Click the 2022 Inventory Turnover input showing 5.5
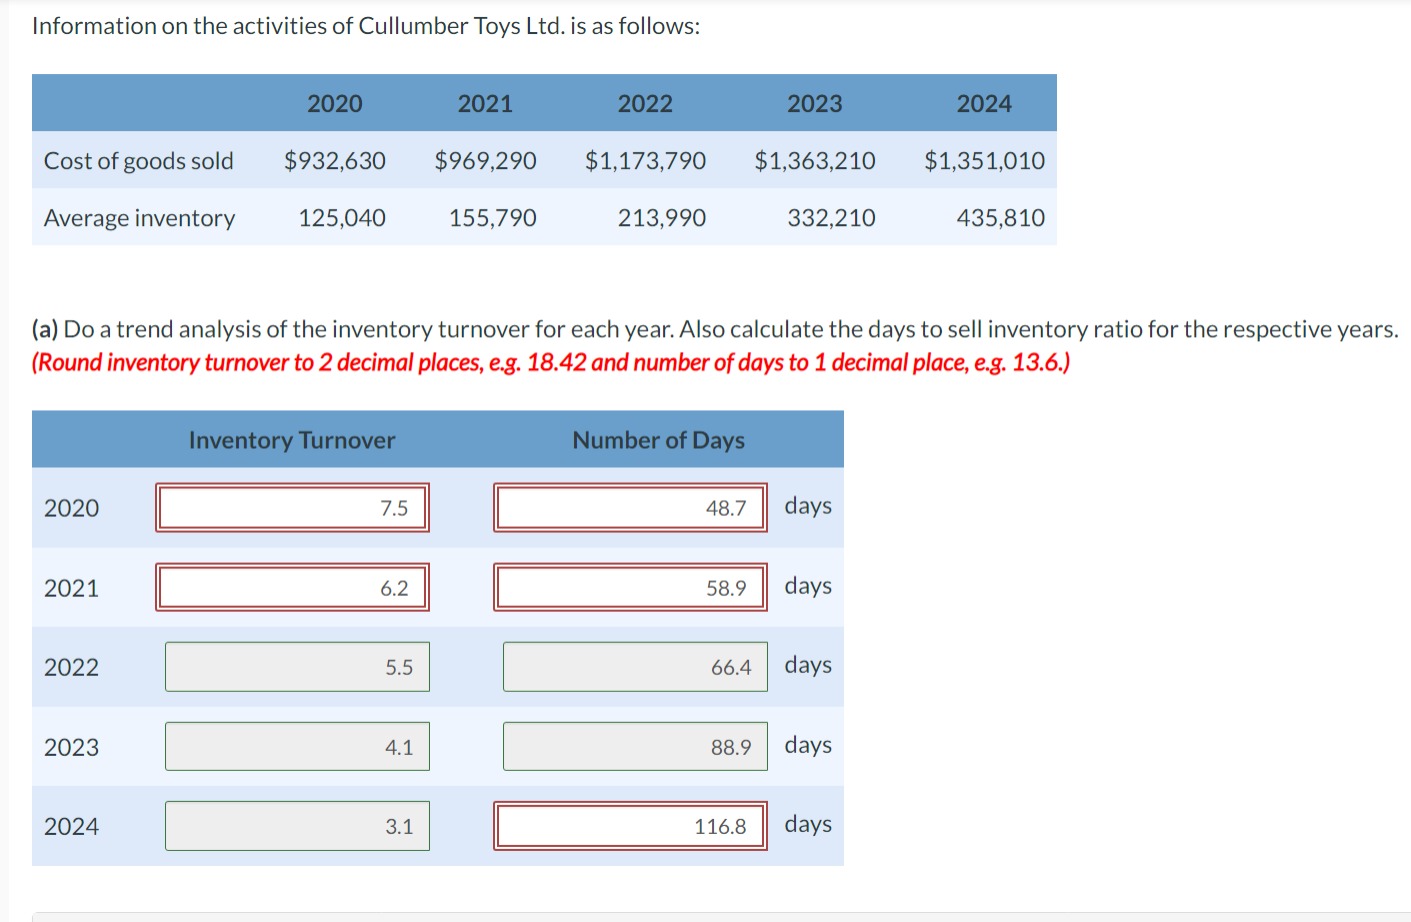Screen dimensions: 1411x922 (x=297, y=667)
